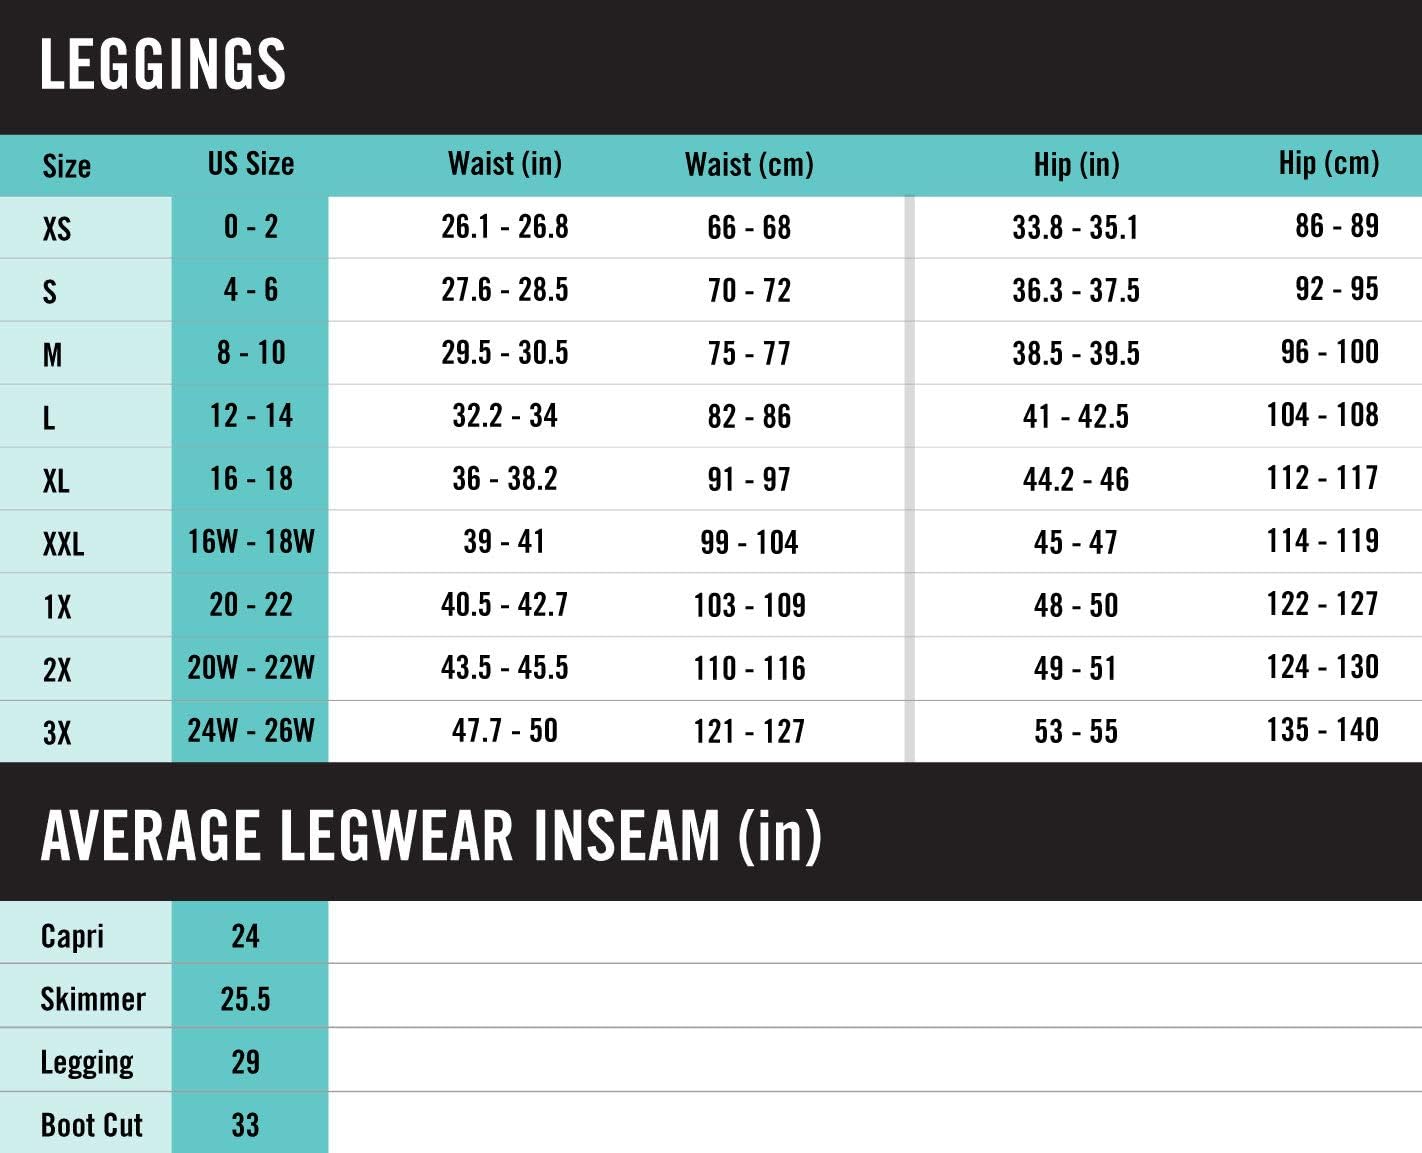The image size is (1422, 1153).
Task: Select the 3X size row label
Action: (57, 733)
